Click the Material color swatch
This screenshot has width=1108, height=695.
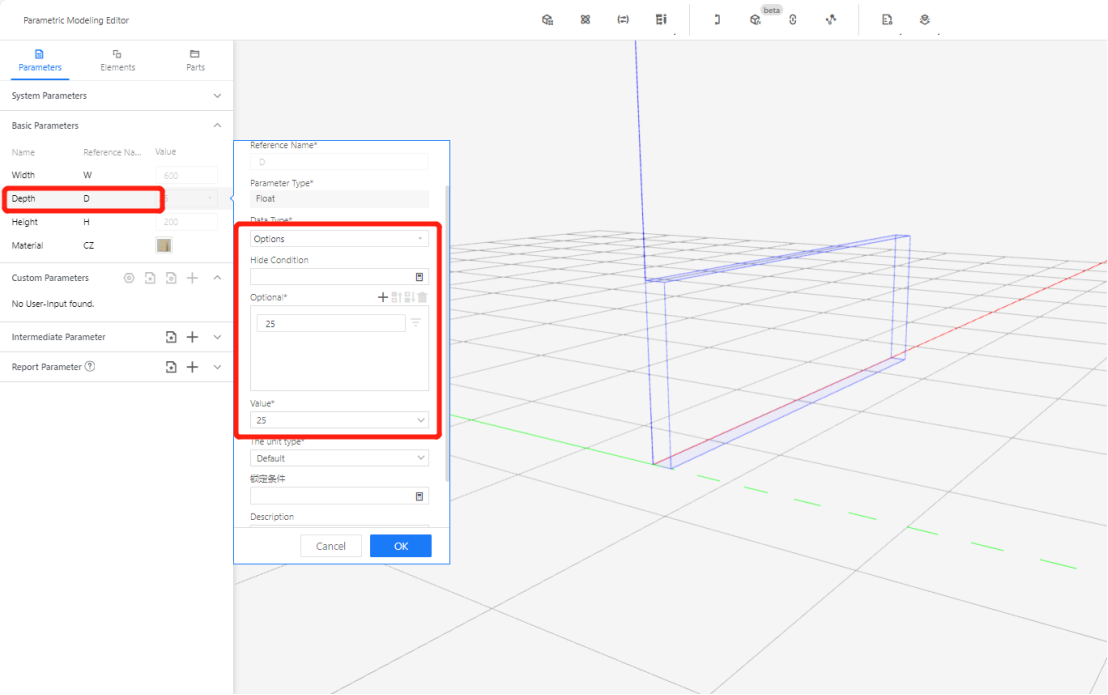[164, 245]
